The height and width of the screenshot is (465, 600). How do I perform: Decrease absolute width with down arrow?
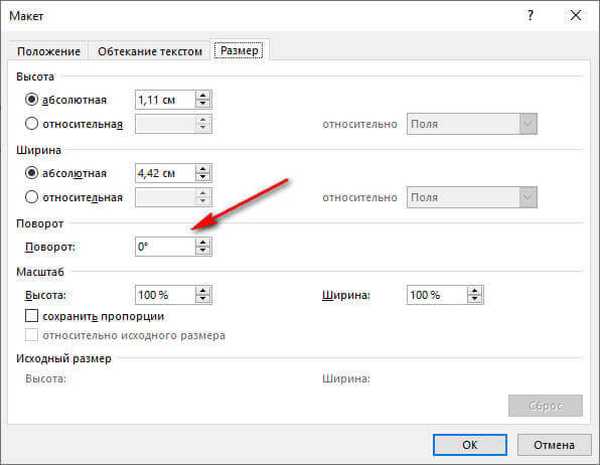(203, 177)
